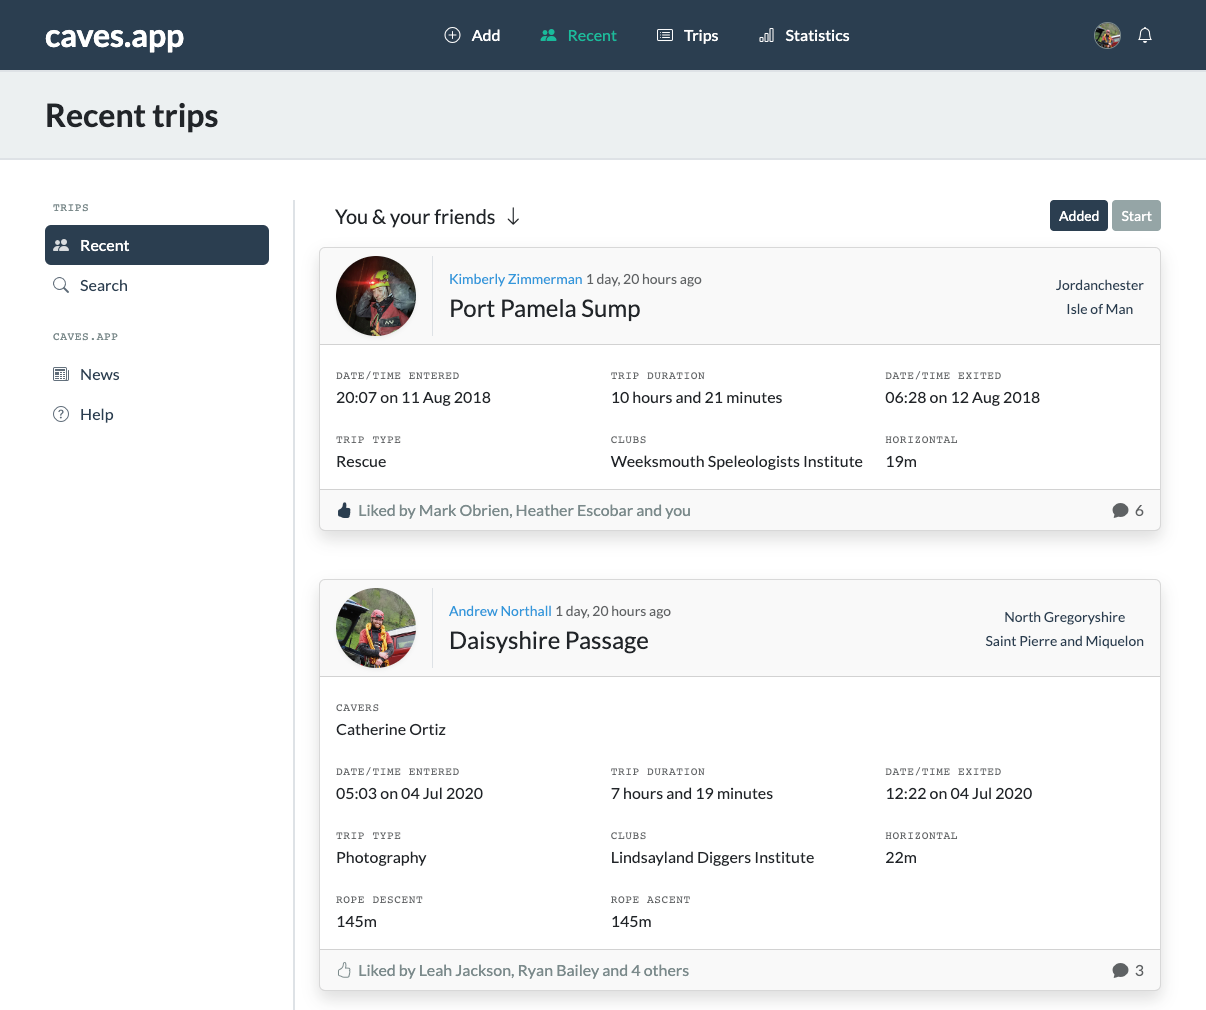1206x1010 pixels.
Task: Unlike the Port Pamela Sump trip
Action: 344,510
